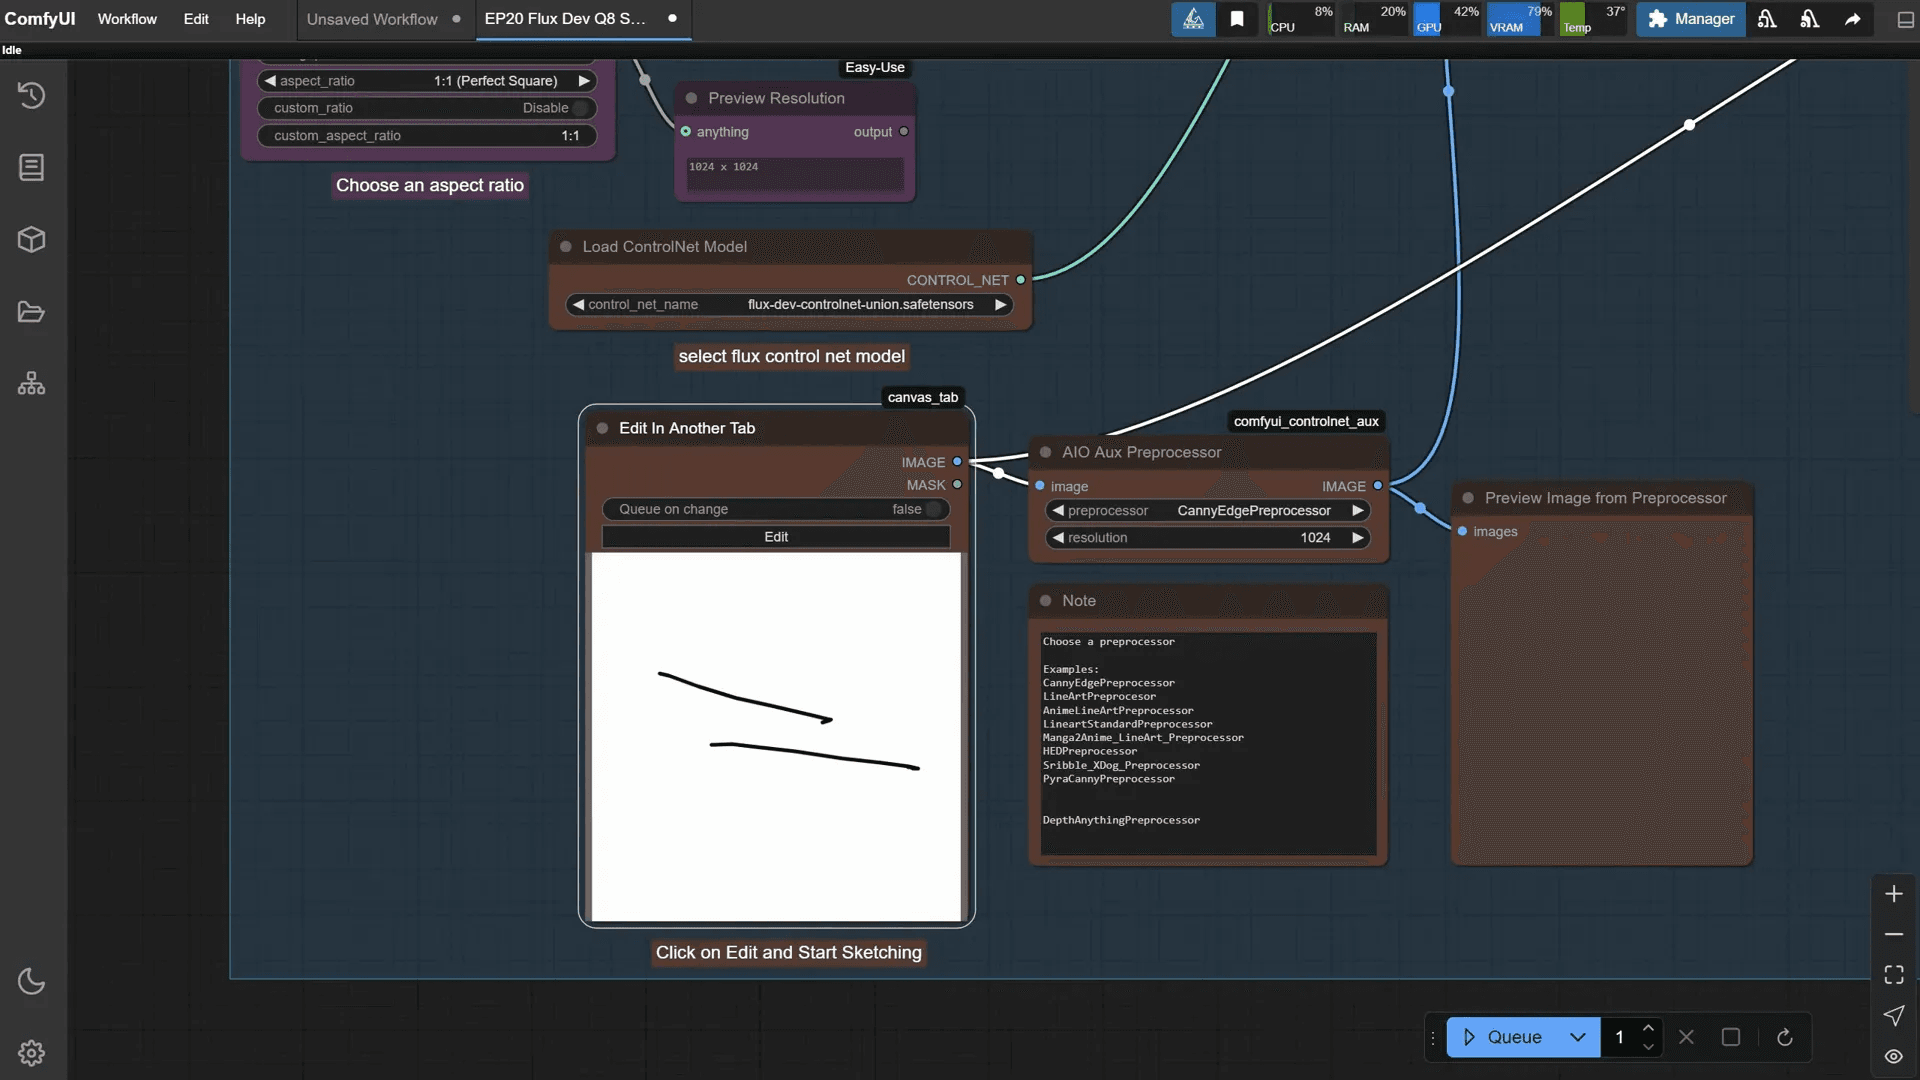Zoom in with the plus icon

[x=1894, y=894]
